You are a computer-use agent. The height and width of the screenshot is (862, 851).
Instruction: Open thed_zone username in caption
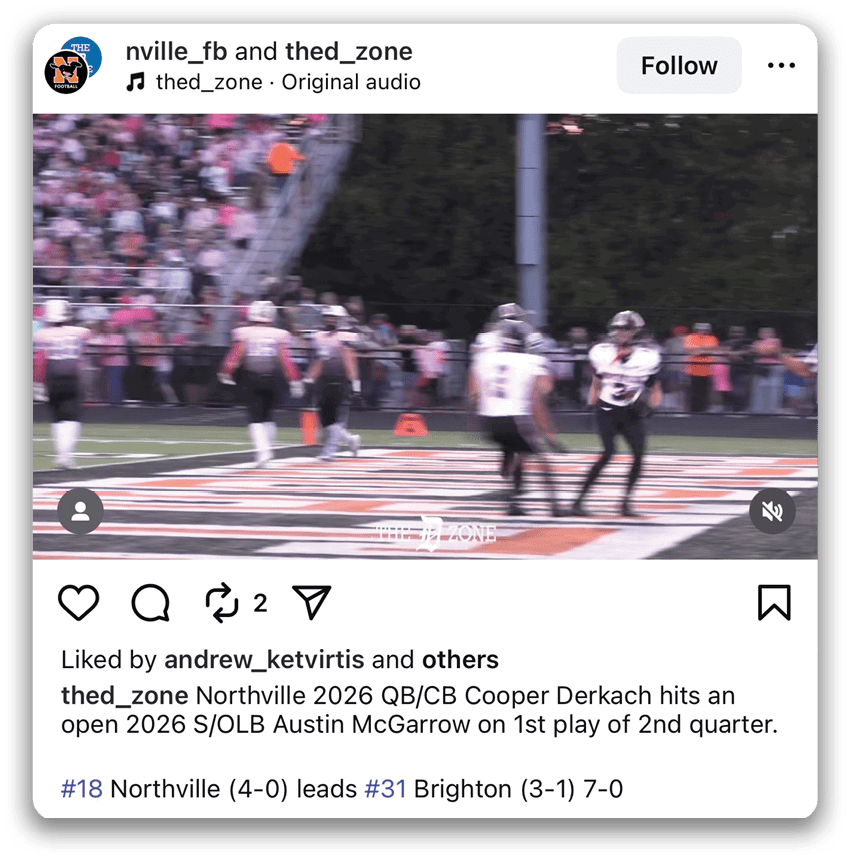tap(125, 695)
